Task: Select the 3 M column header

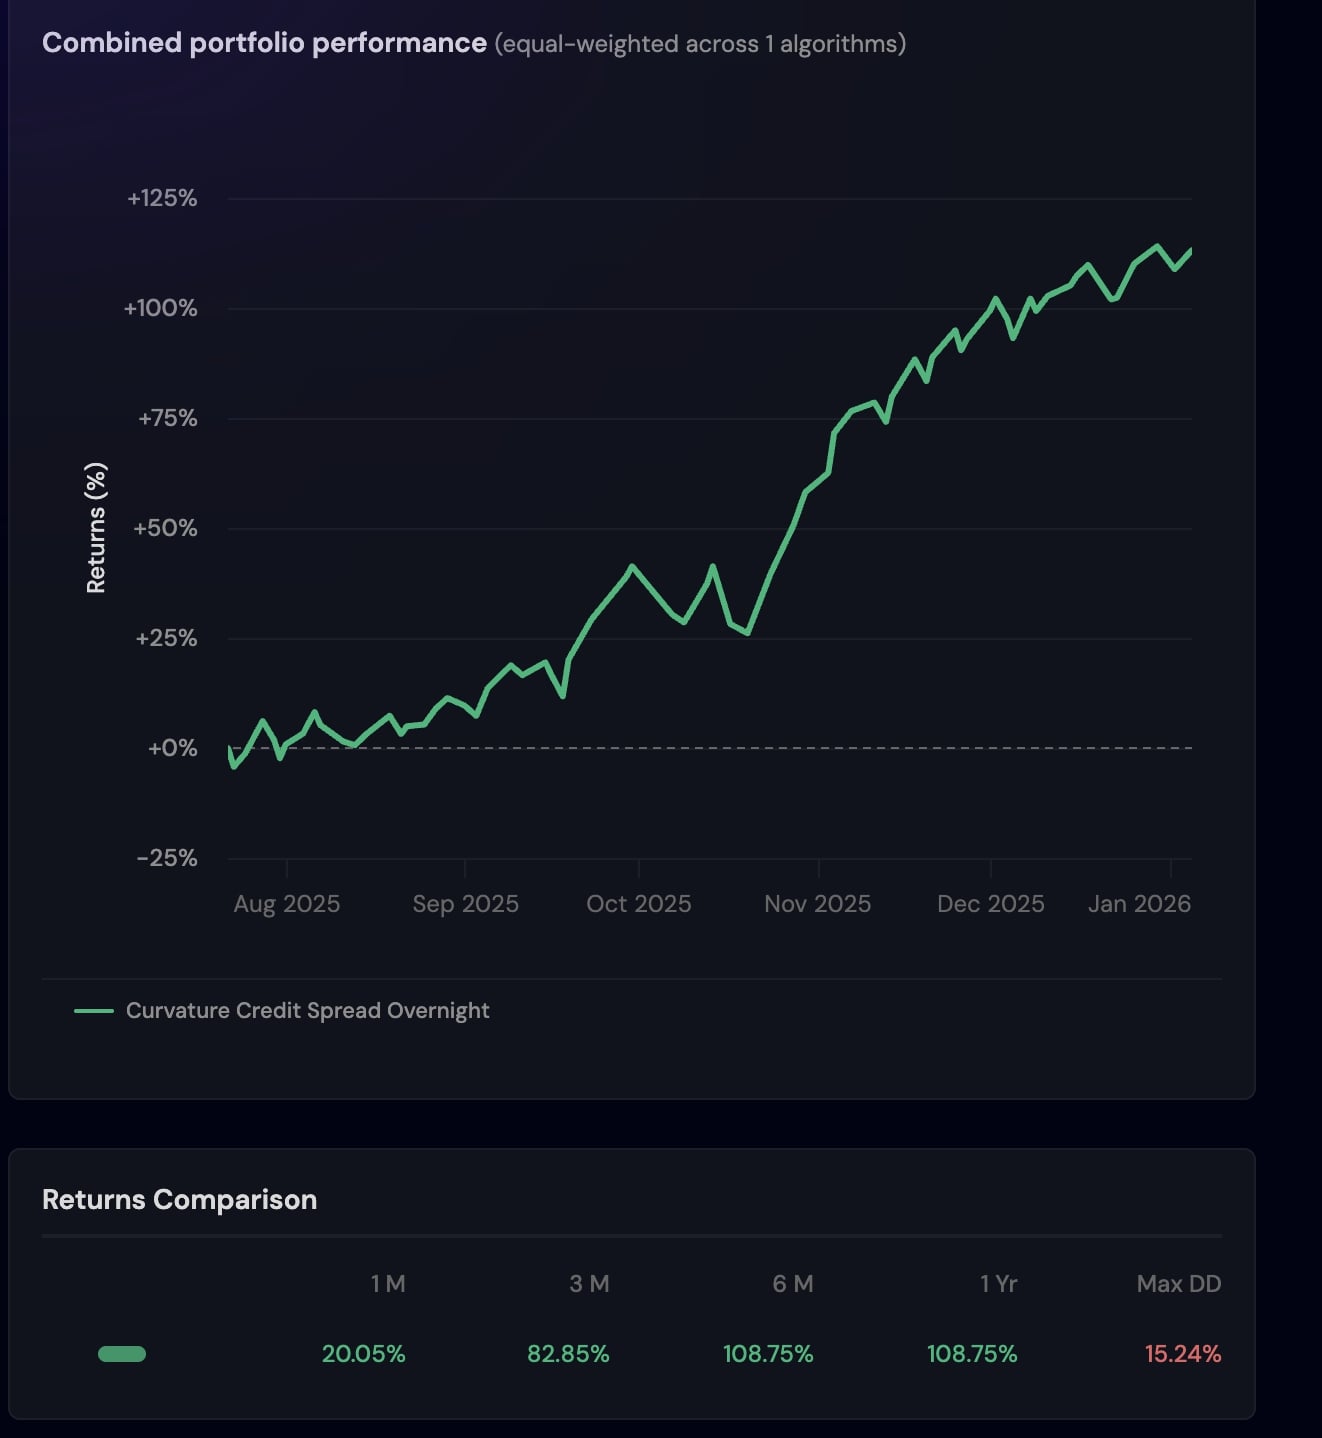Action: click(x=589, y=1284)
